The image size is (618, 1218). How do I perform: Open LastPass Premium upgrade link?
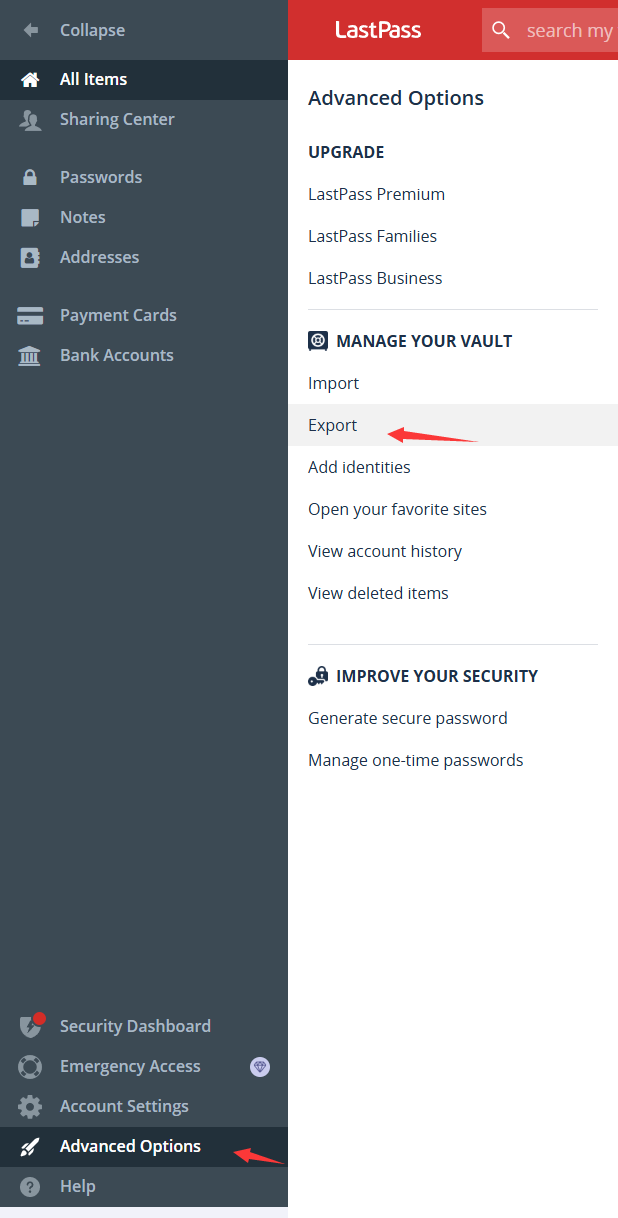376,194
